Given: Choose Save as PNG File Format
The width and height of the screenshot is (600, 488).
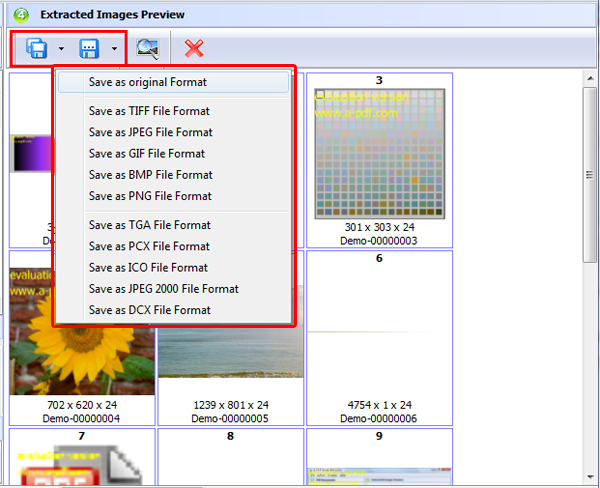Looking at the screenshot, I should coord(173,196).
